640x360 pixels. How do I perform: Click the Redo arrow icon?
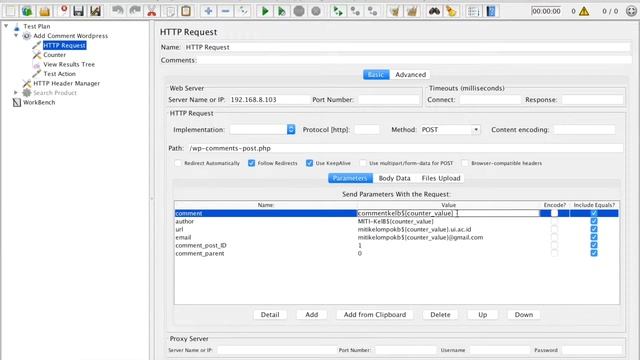[x=135, y=11]
